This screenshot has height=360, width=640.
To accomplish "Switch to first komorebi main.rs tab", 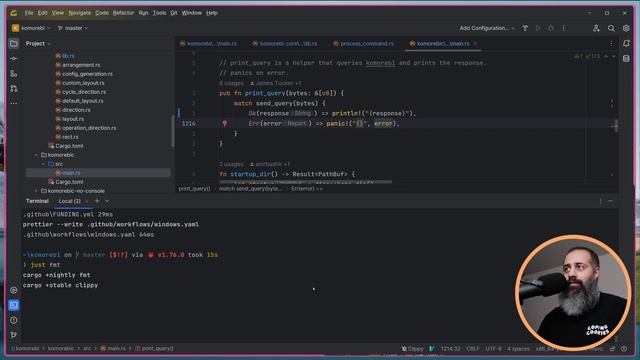I will coord(209,43).
